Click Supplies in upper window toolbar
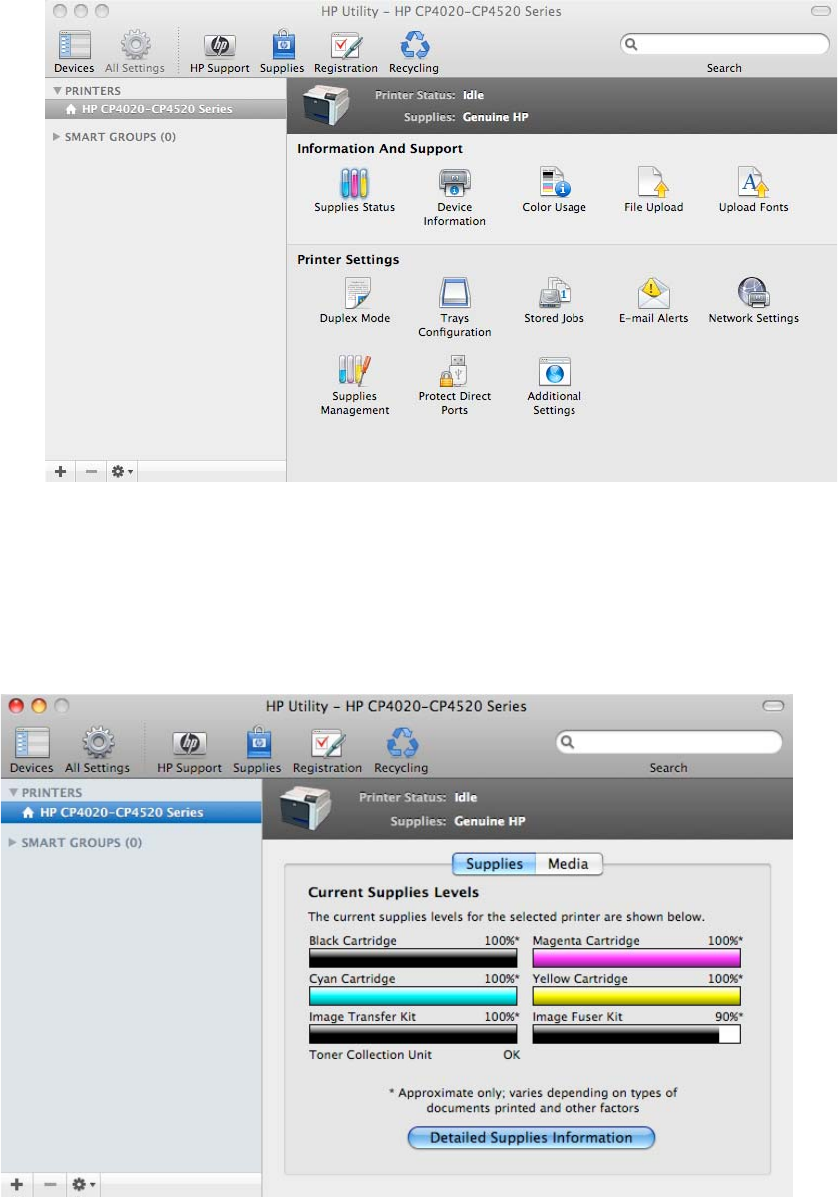 282,52
